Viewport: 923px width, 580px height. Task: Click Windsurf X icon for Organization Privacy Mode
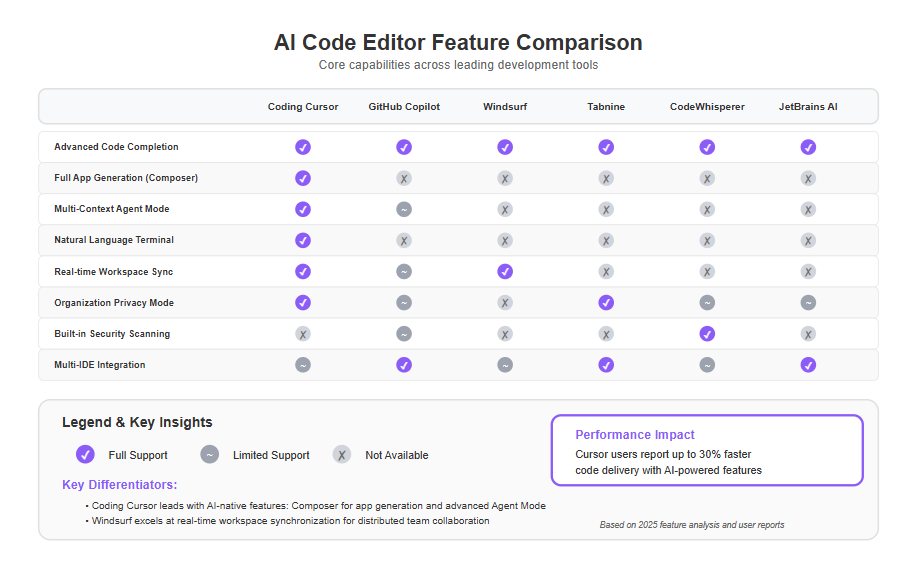(x=505, y=303)
